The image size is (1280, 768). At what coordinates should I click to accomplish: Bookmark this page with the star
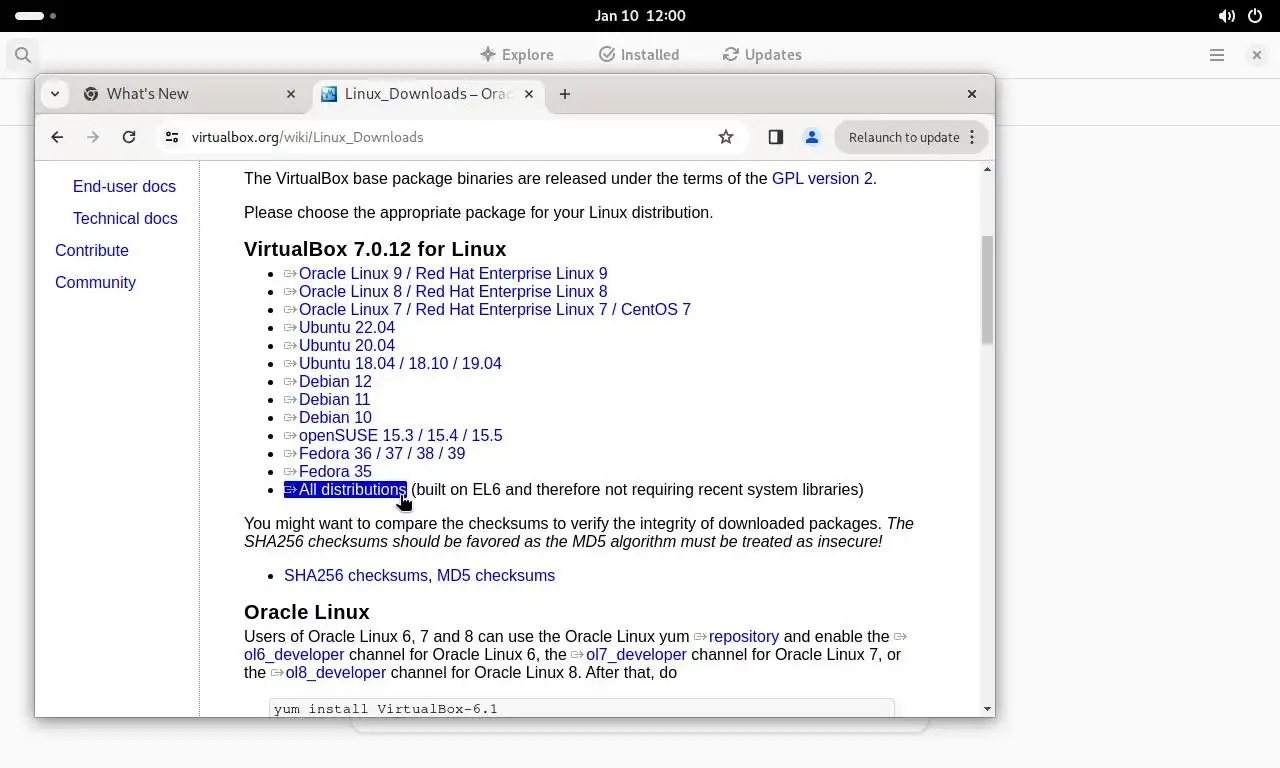click(726, 137)
